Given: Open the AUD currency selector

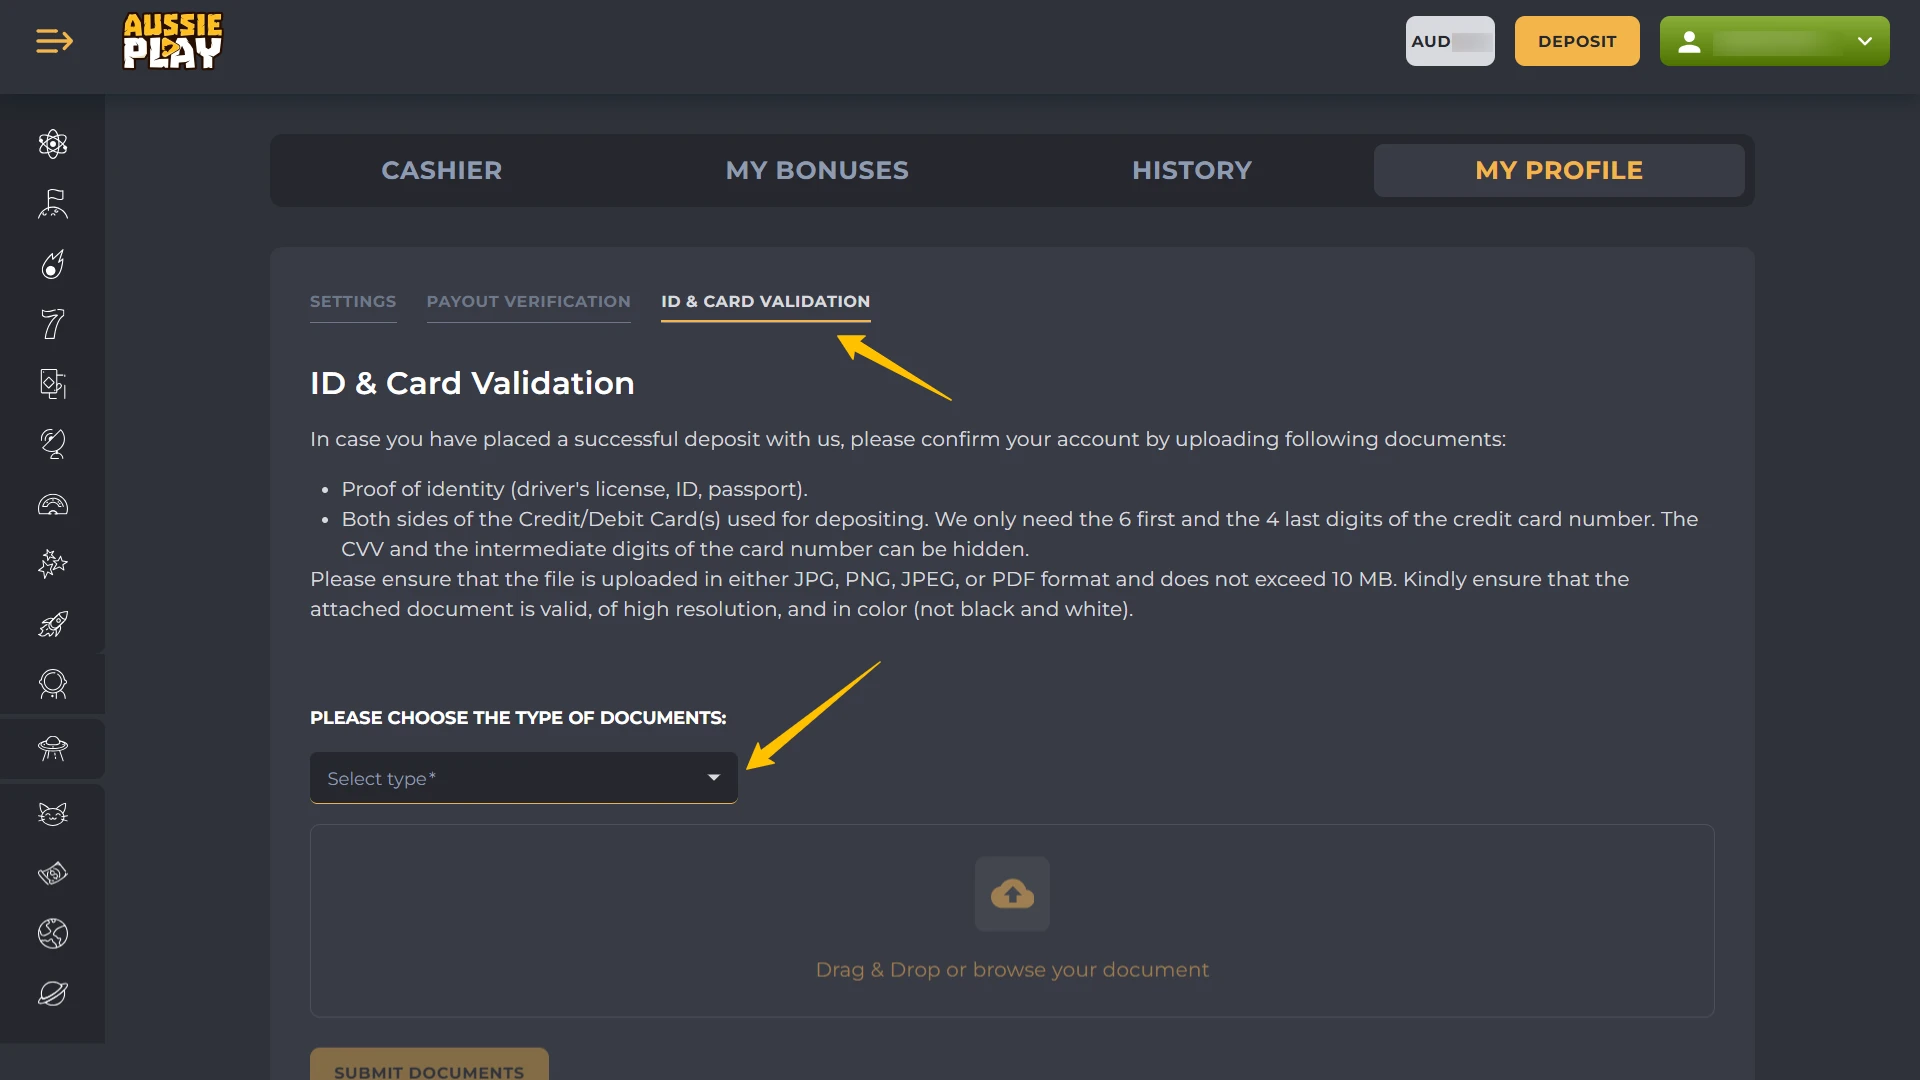Looking at the screenshot, I should pos(1450,41).
